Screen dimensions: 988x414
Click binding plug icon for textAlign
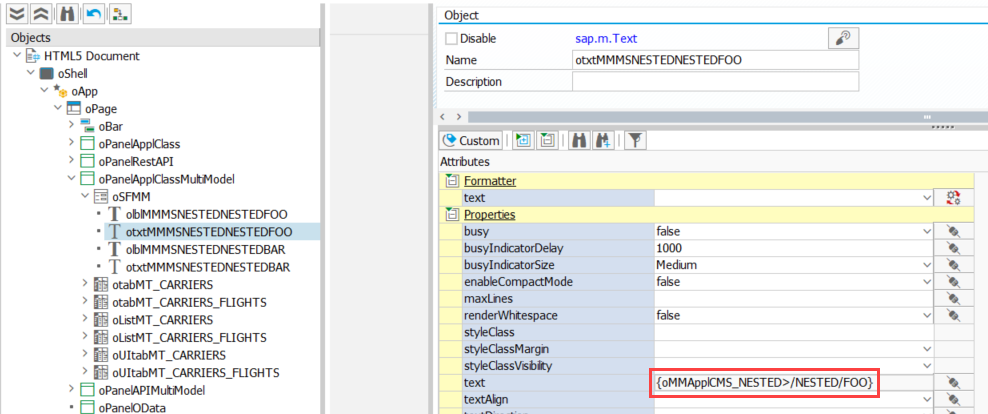(953, 399)
